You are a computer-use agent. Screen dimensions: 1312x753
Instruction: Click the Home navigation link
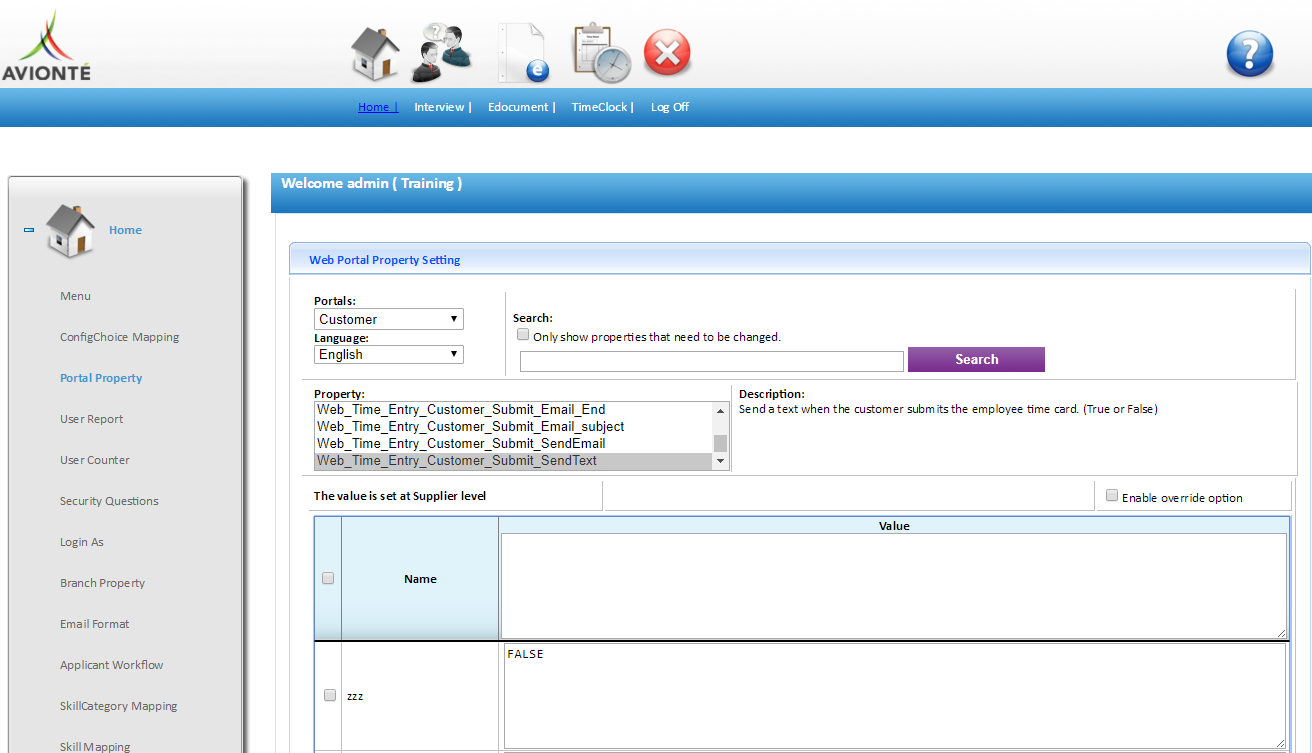coord(378,107)
